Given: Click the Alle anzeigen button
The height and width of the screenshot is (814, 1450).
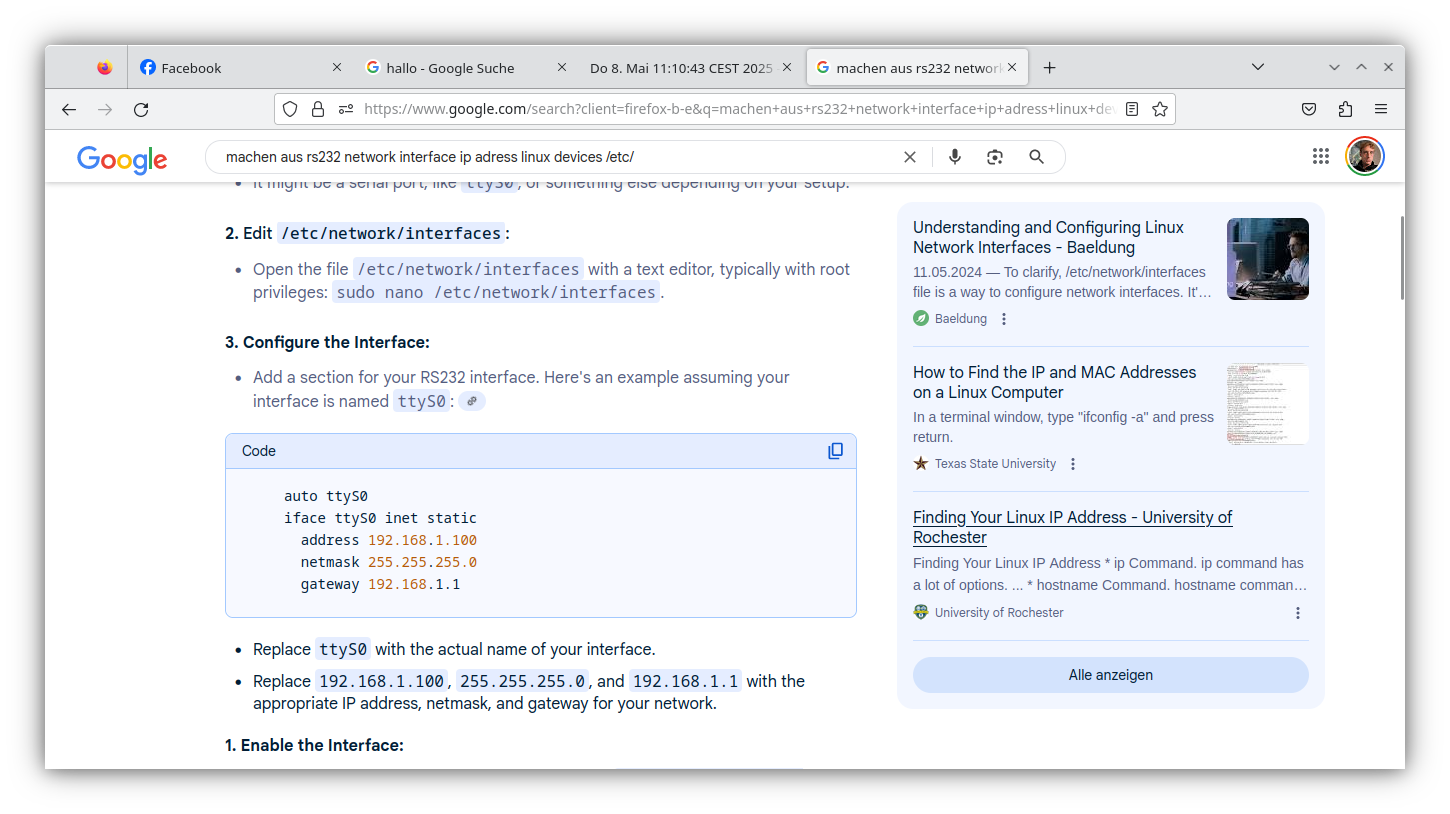Looking at the screenshot, I should pos(1110,674).
